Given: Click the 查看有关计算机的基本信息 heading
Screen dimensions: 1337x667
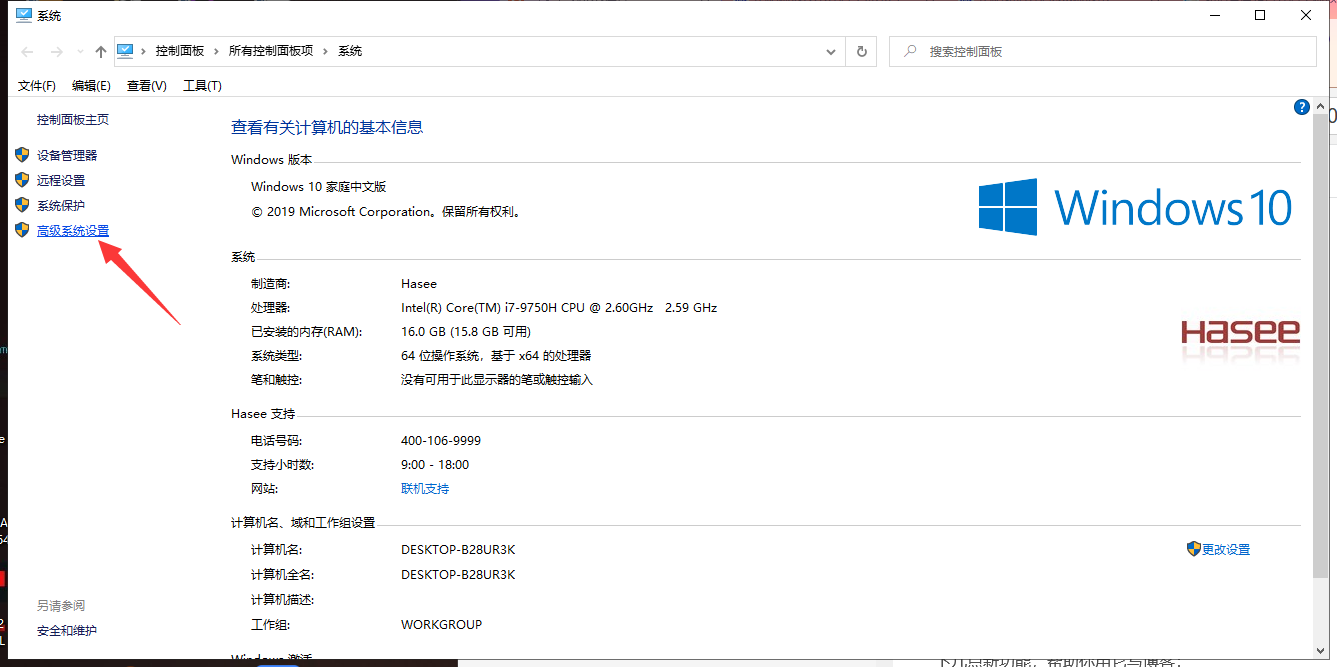Looking at the screenshot, I should [327, 127].
